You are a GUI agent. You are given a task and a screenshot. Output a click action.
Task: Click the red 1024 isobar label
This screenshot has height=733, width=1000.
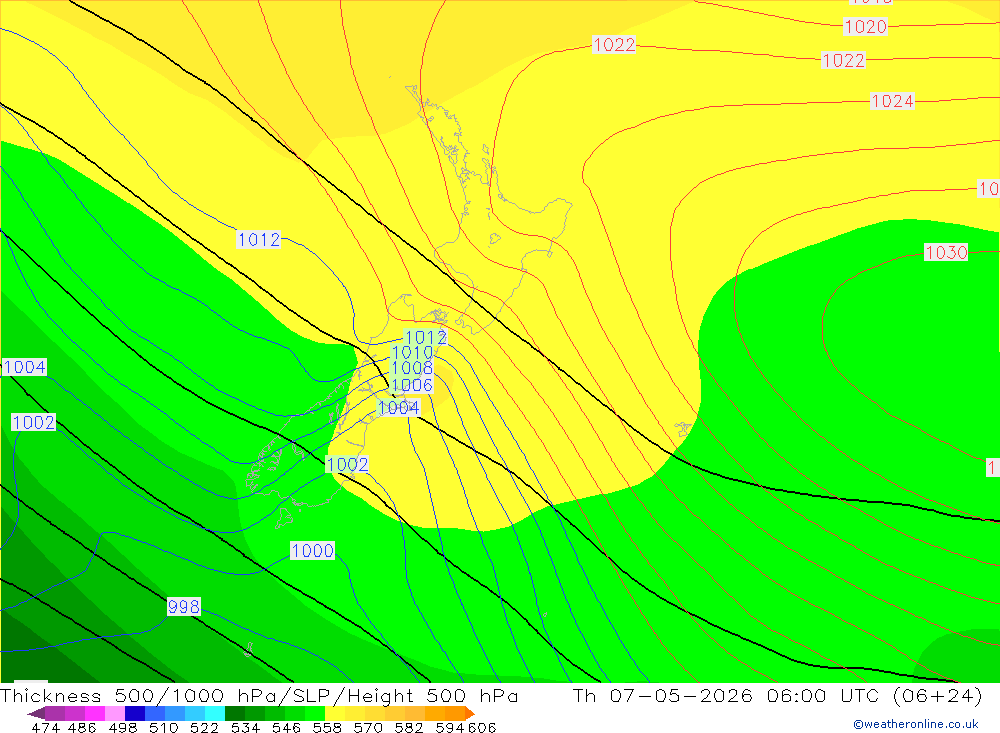pos(892,101)
